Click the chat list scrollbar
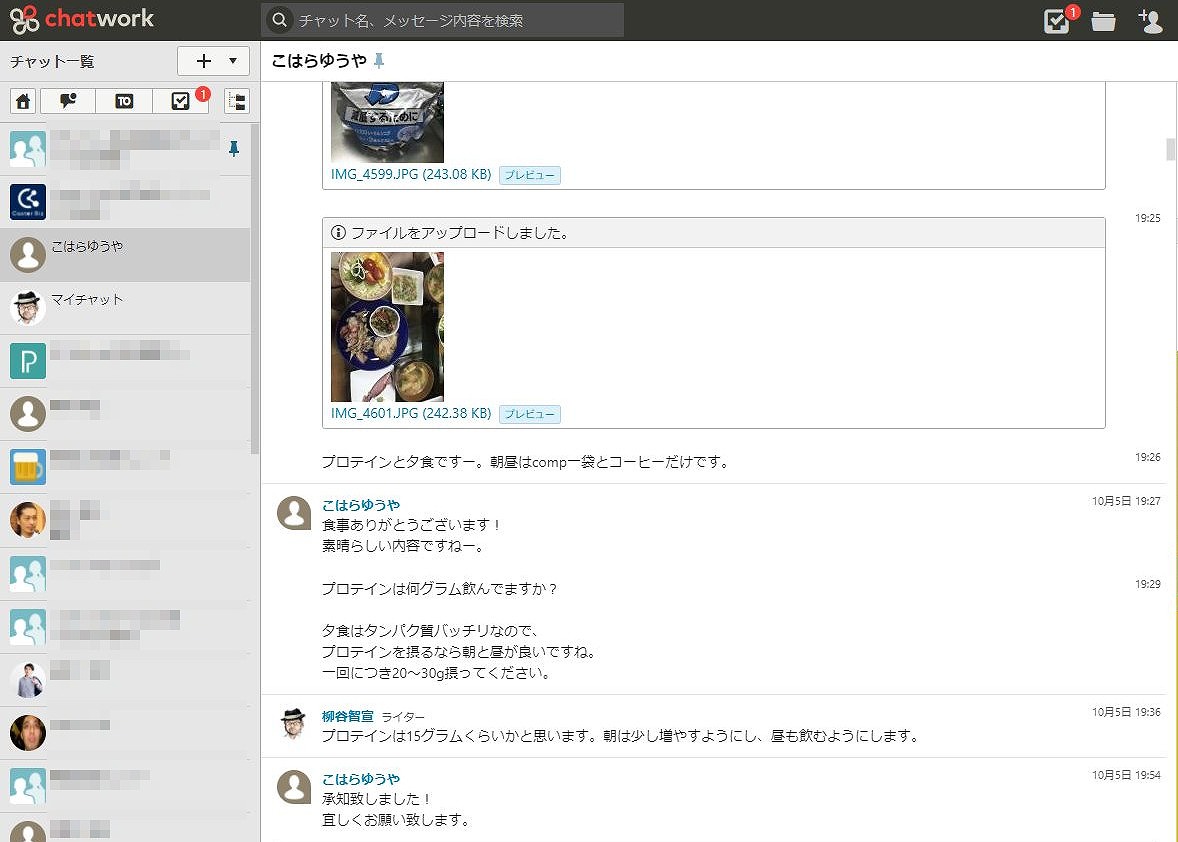Viewport: 1178px width, 842px height. 255,289
